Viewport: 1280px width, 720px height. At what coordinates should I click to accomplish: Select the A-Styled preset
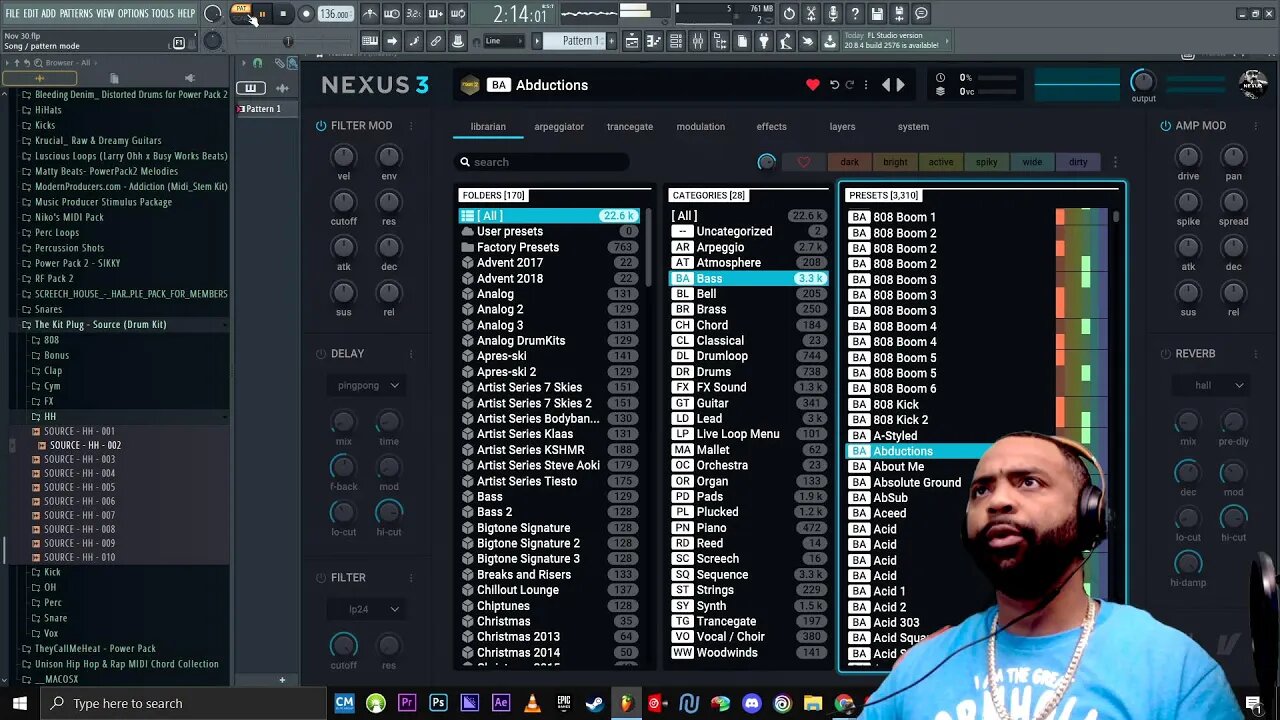tap(895, 436)
